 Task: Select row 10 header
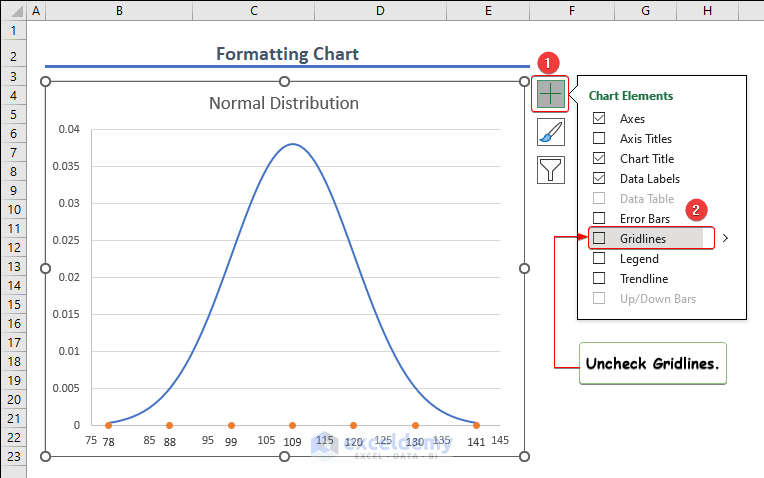point(13,209)
